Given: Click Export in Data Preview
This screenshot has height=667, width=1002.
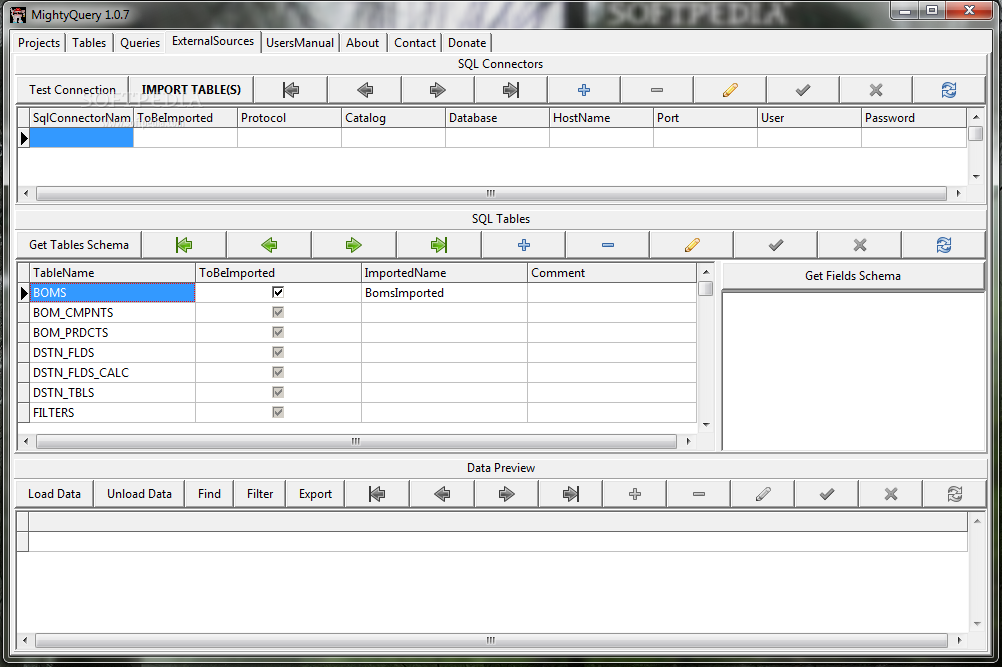Looking at the screenshot, I should (x=315, y=494).
